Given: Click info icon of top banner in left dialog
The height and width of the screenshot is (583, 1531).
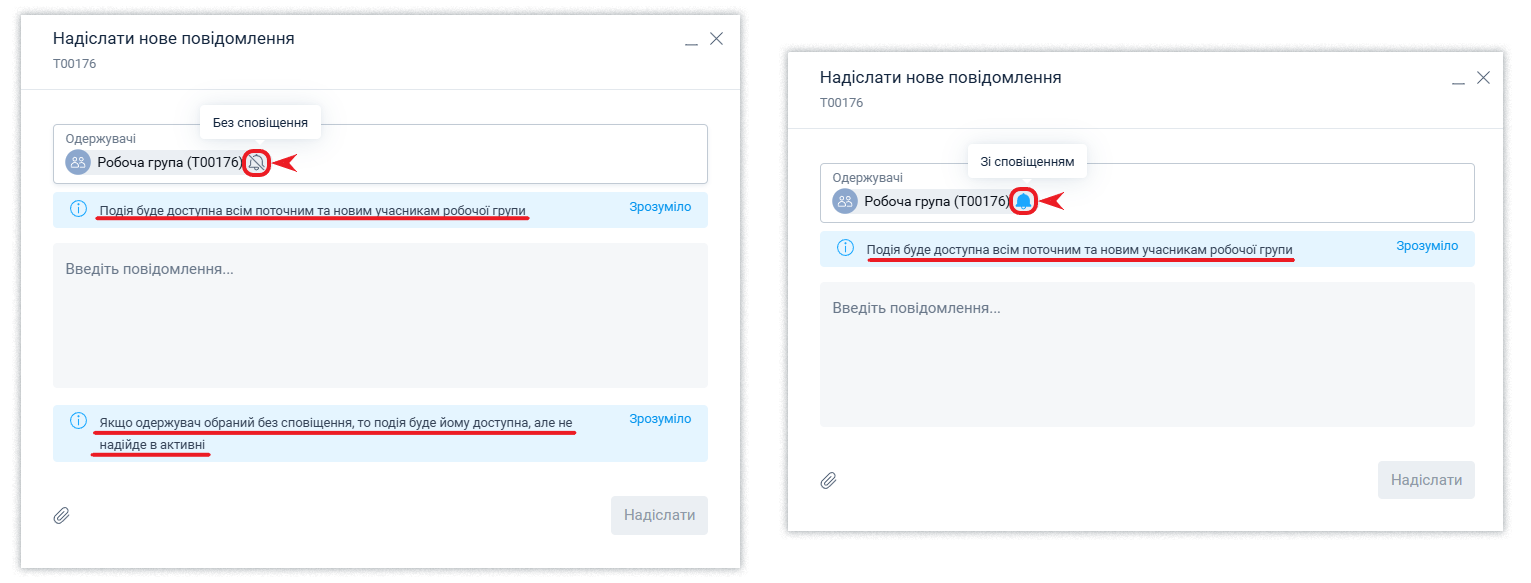Looking at the screenshot, I should tap(78, 209).
